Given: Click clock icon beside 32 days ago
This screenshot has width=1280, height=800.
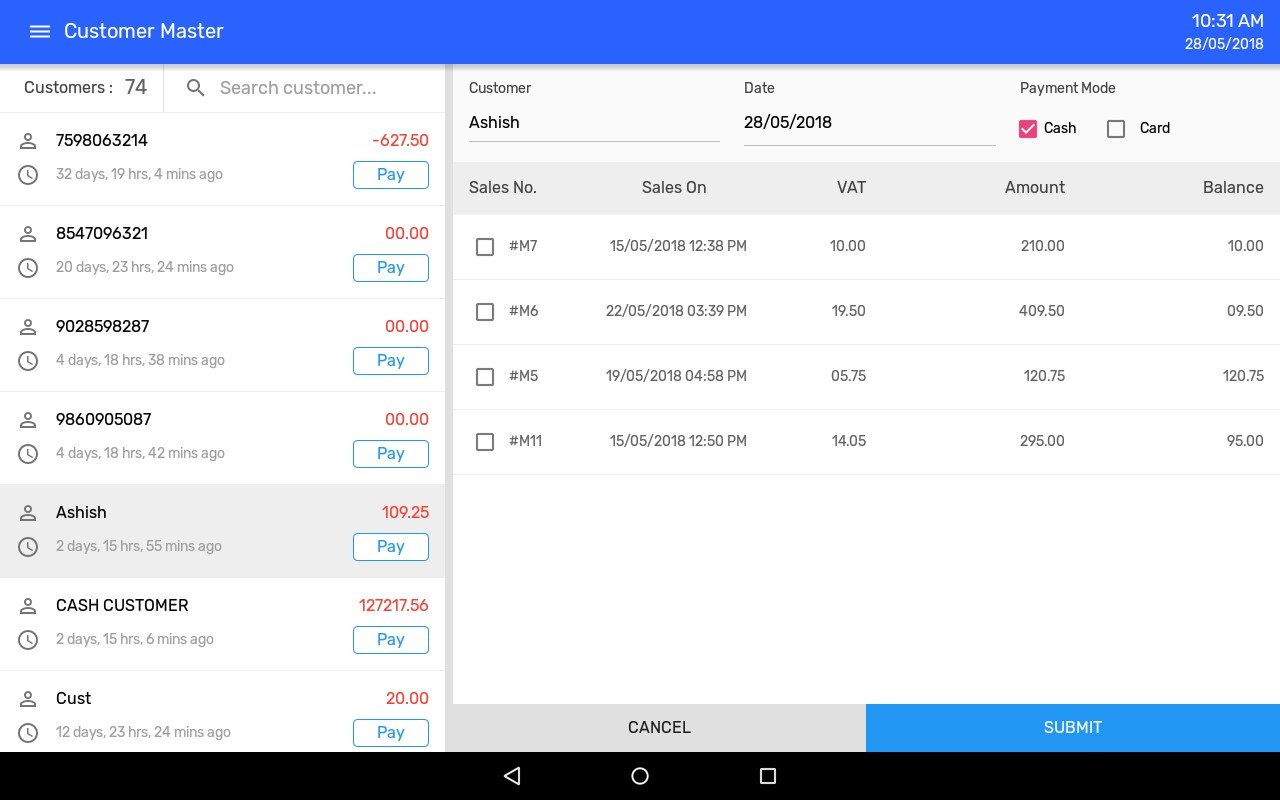Looking at the screenshot, I should (x=28, y=175).
